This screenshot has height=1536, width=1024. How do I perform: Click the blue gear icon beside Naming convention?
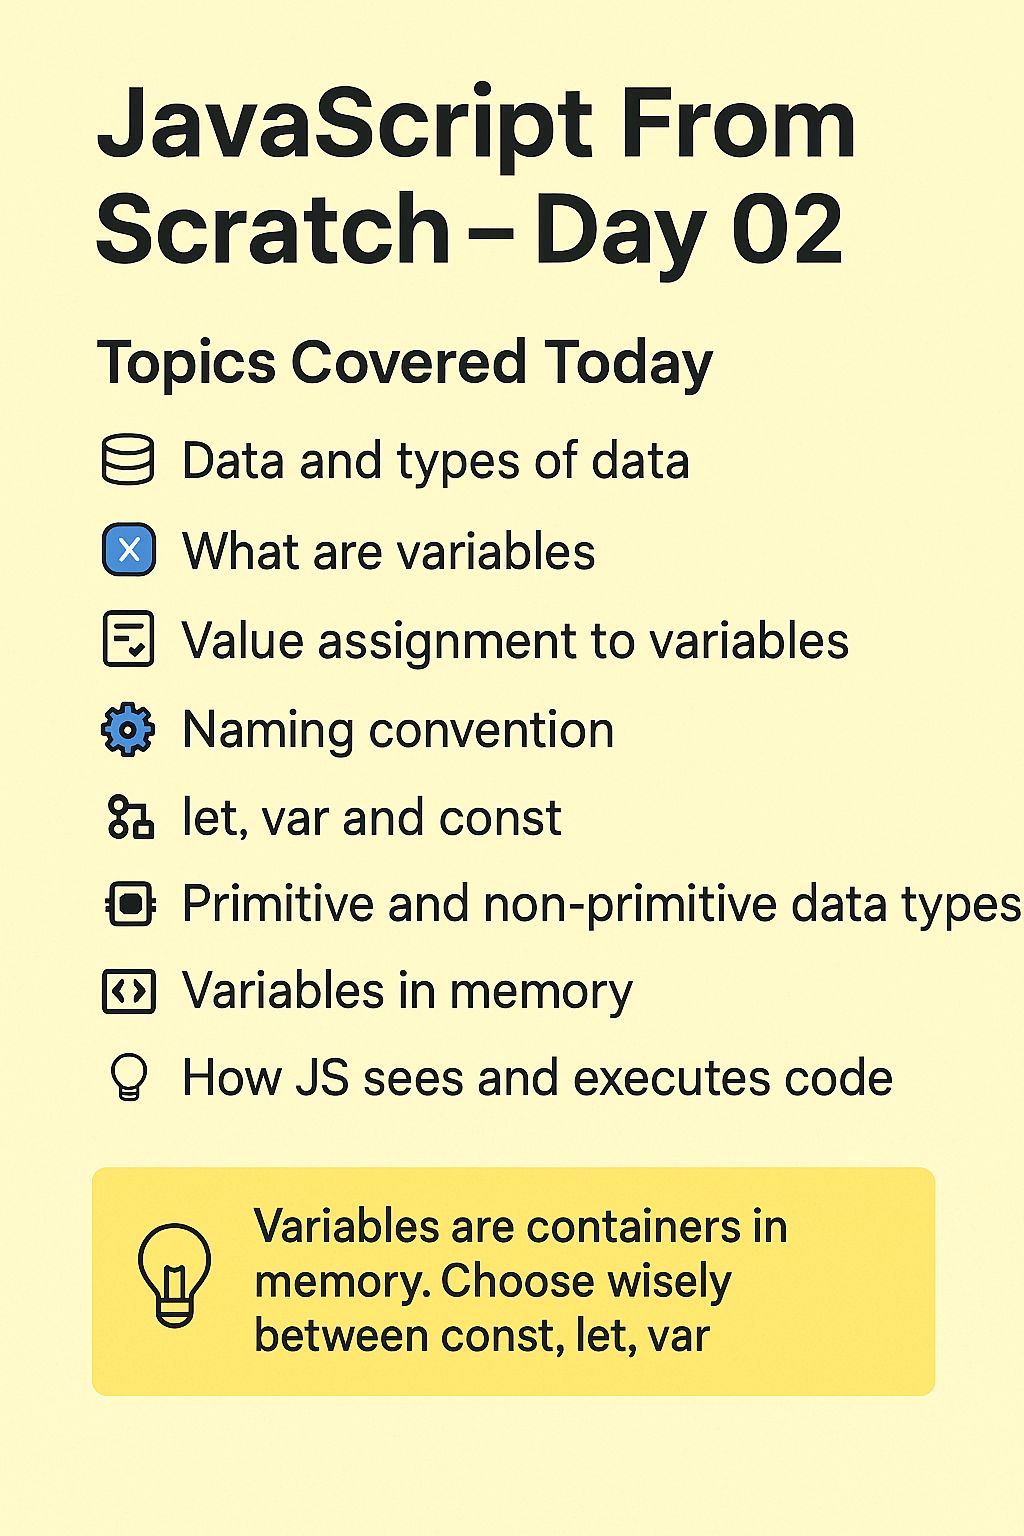point(128,729)
